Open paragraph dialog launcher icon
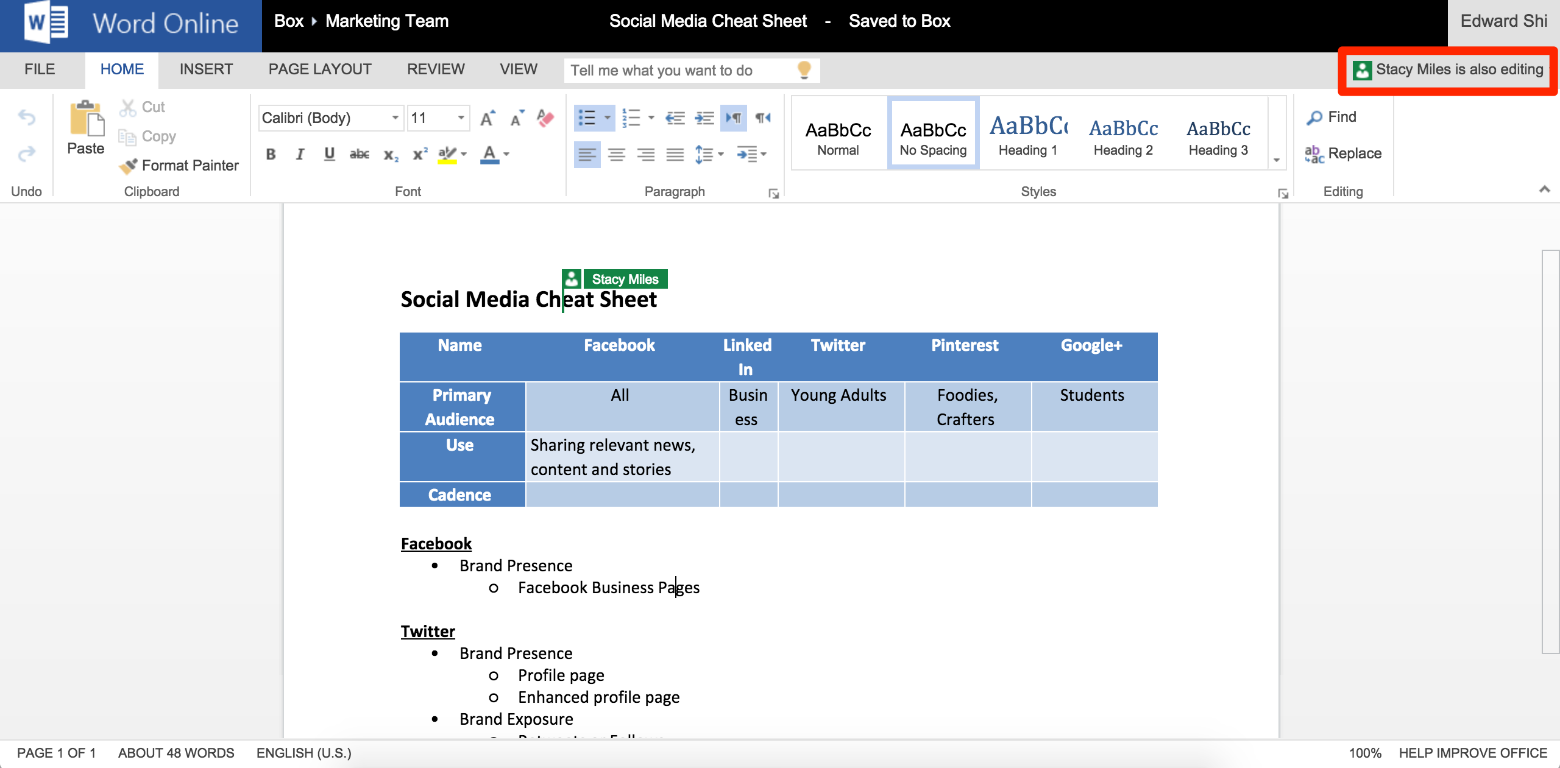Screen dimensions: 1560x768 click(x=773, y=194)
